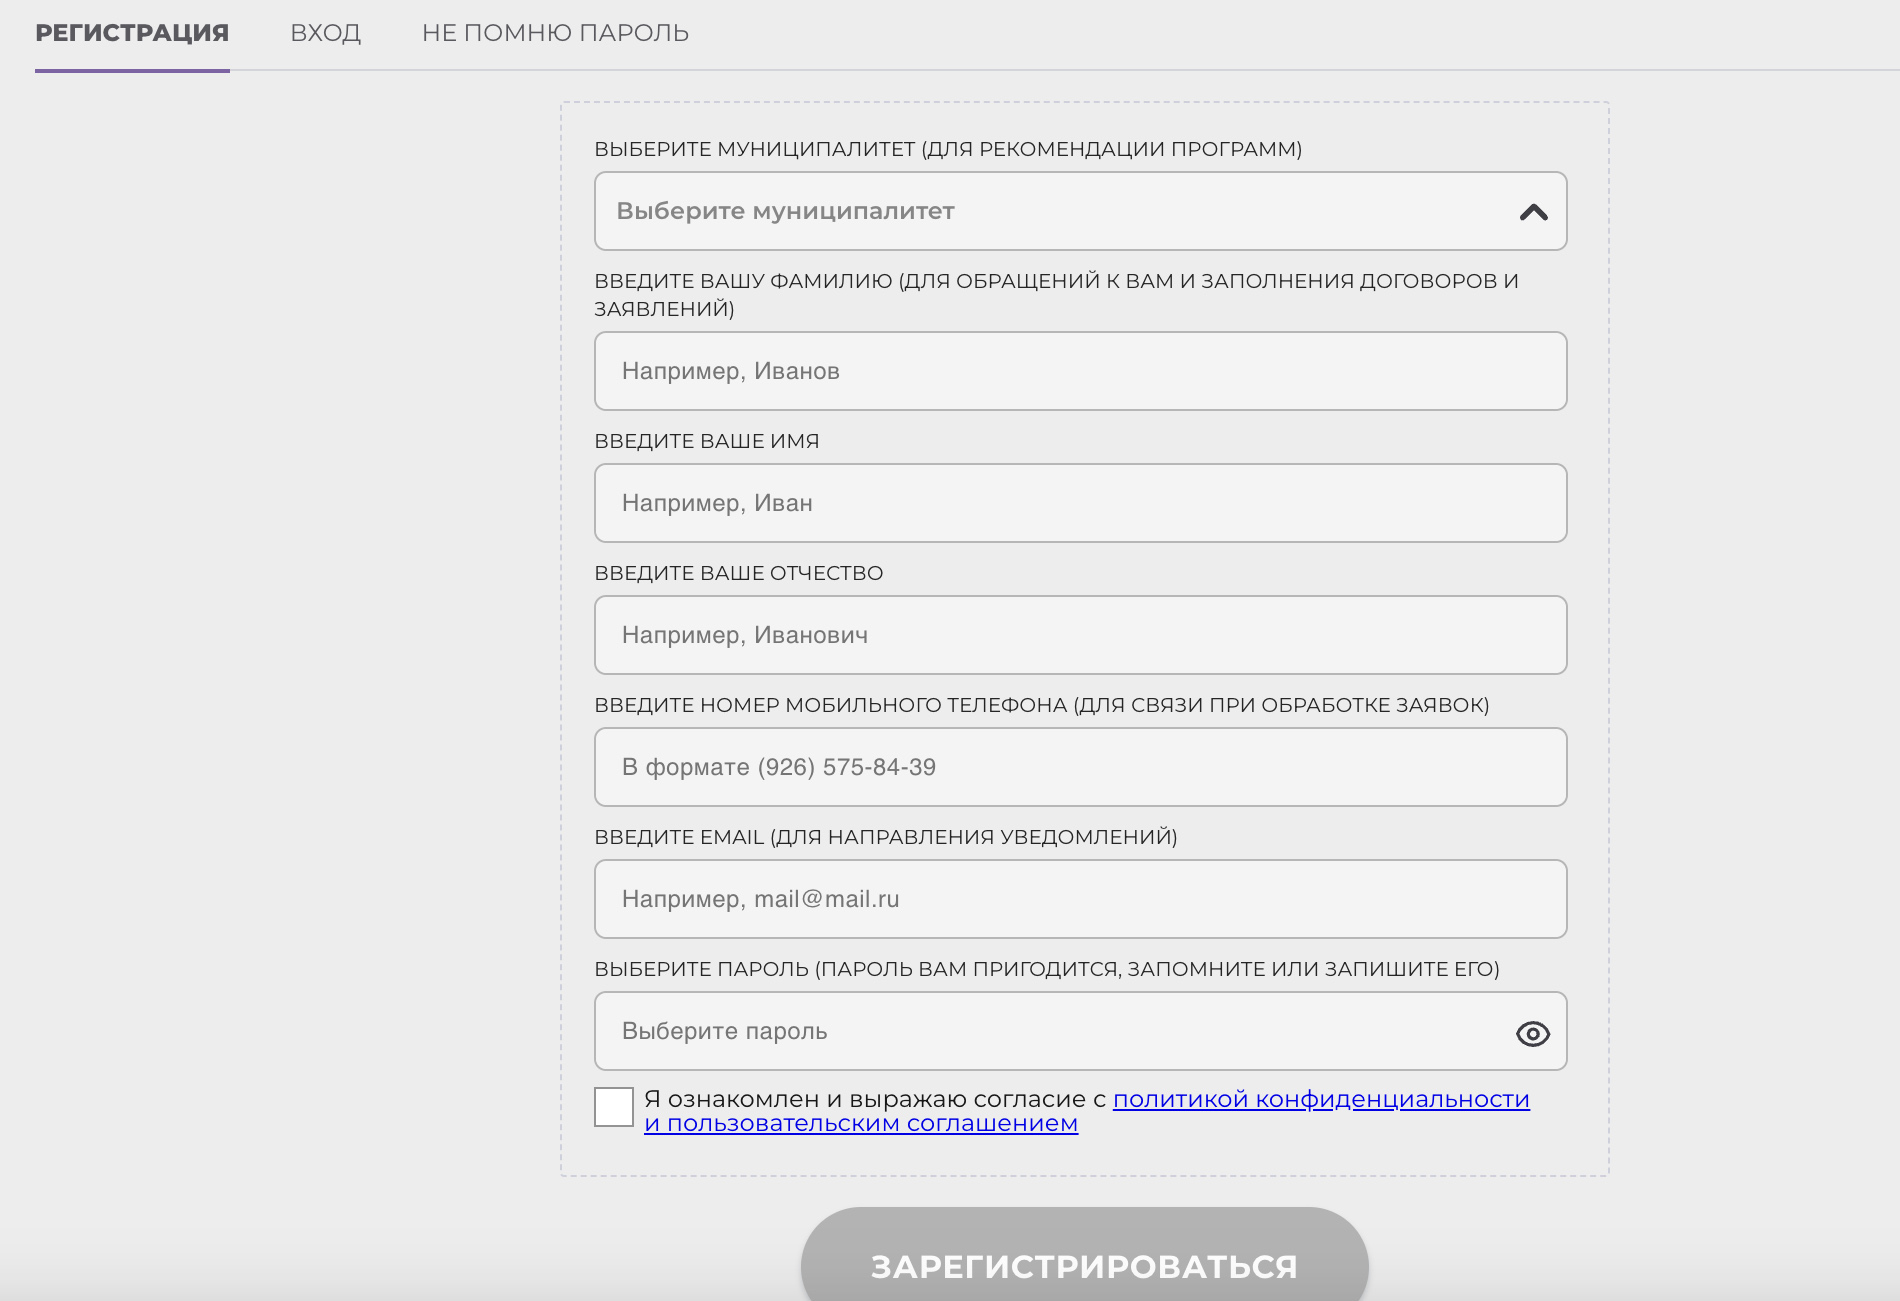
Task: Click the ВВЕДИТЕ ВАШЕ ИМЯ label
Action: click(x=707, y=441)
